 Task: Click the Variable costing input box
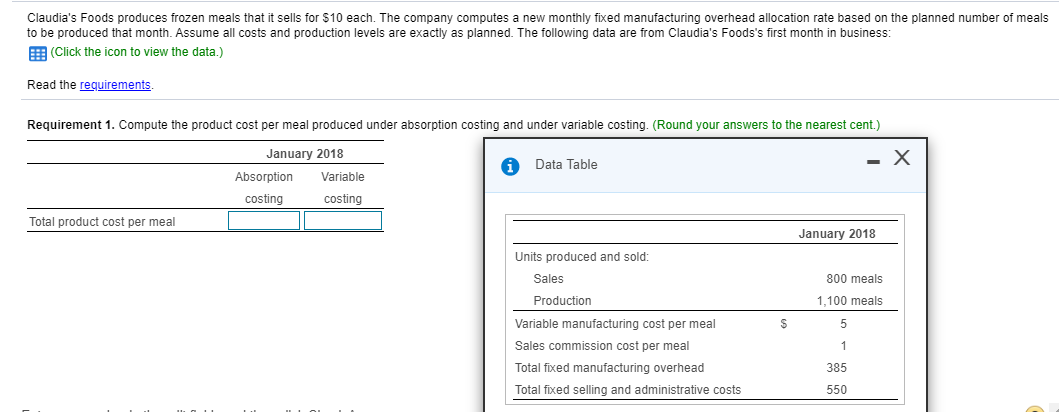coord(343,221)
